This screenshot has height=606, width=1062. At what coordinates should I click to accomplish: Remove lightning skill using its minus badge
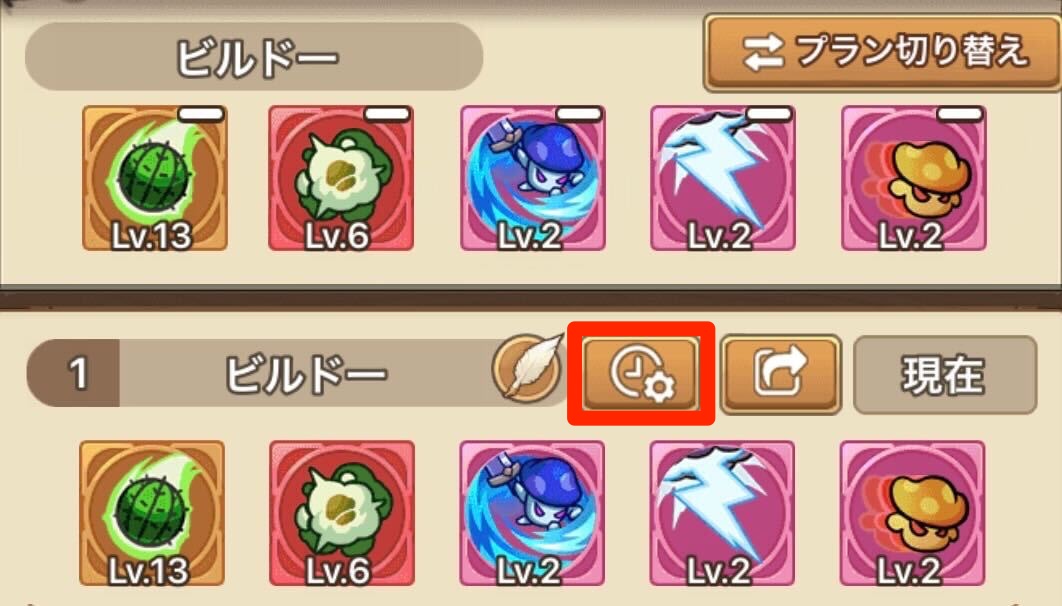pos(769,114)
